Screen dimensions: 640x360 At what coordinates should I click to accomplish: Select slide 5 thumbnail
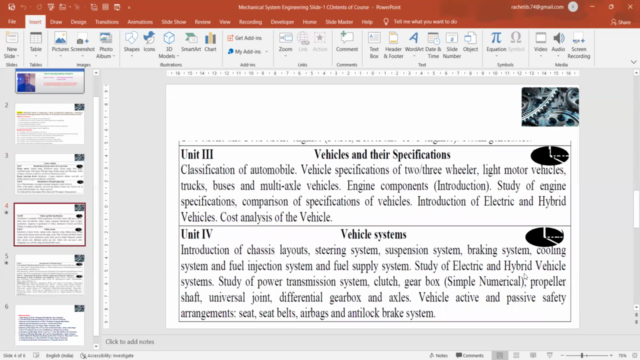pyautogui.click(x=50, y=274)
